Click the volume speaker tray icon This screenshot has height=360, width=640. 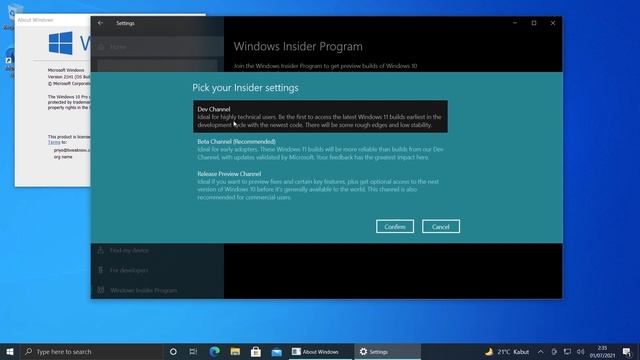click(x=581, y=351)
